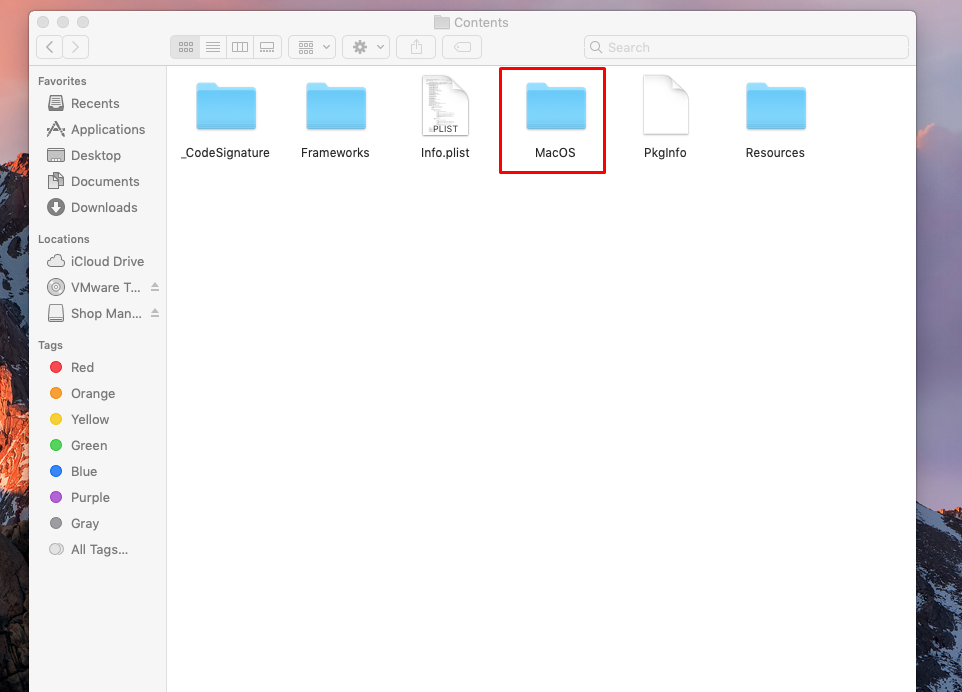Select the _CodeSignature folder icon
This screenshot has width=962, height=692.
226,106
